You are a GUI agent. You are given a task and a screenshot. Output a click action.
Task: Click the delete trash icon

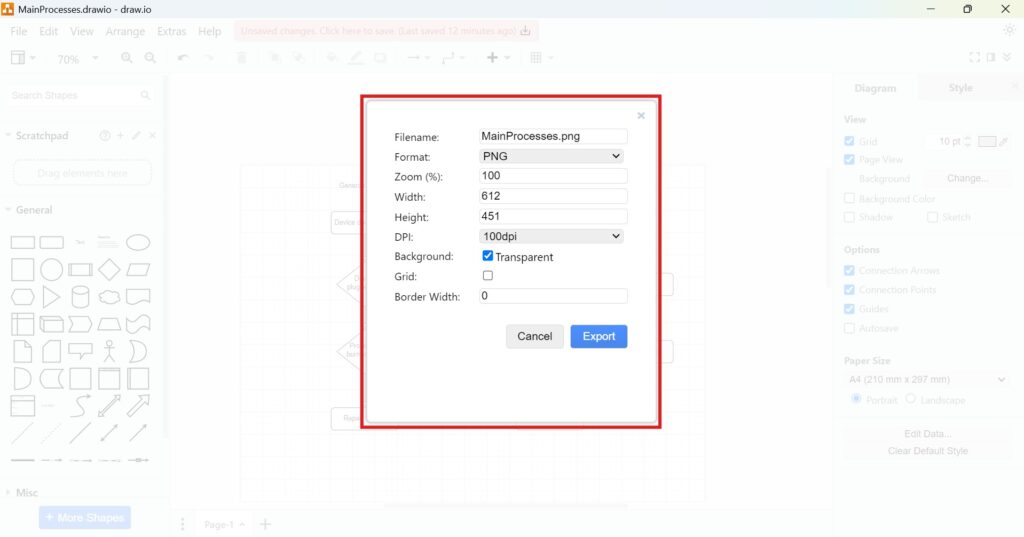pos(241,59)
